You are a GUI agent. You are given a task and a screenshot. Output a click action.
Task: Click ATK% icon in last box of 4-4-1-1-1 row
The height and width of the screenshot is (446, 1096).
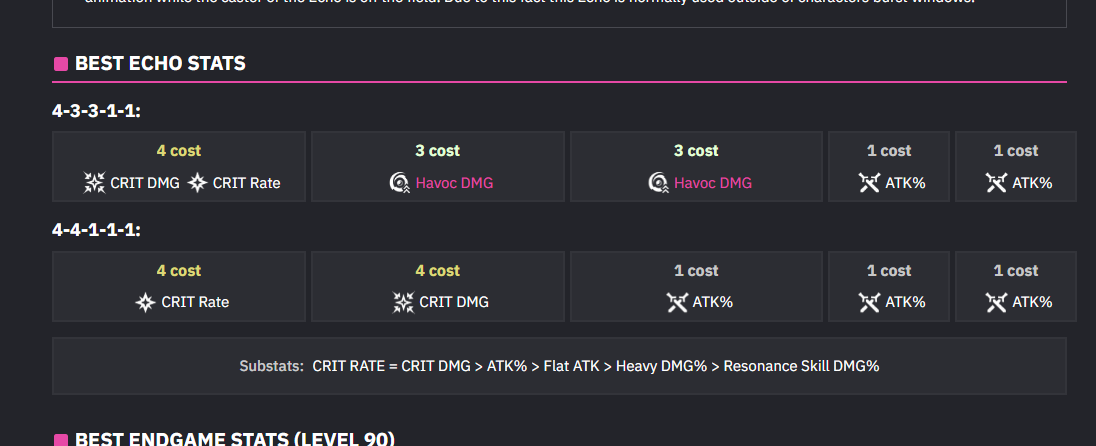[996, 302]
